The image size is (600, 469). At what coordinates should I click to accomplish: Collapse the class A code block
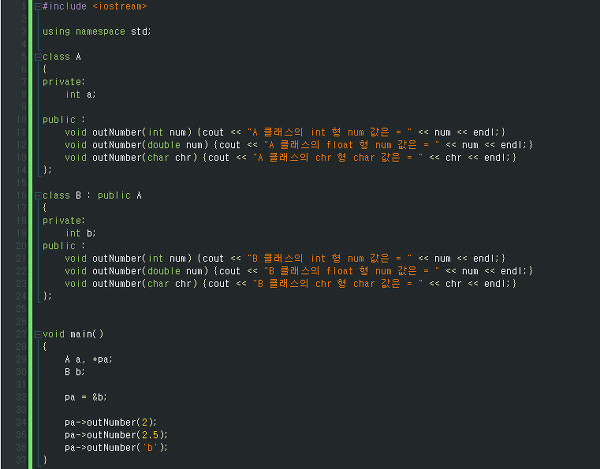(x=38, y=57)
